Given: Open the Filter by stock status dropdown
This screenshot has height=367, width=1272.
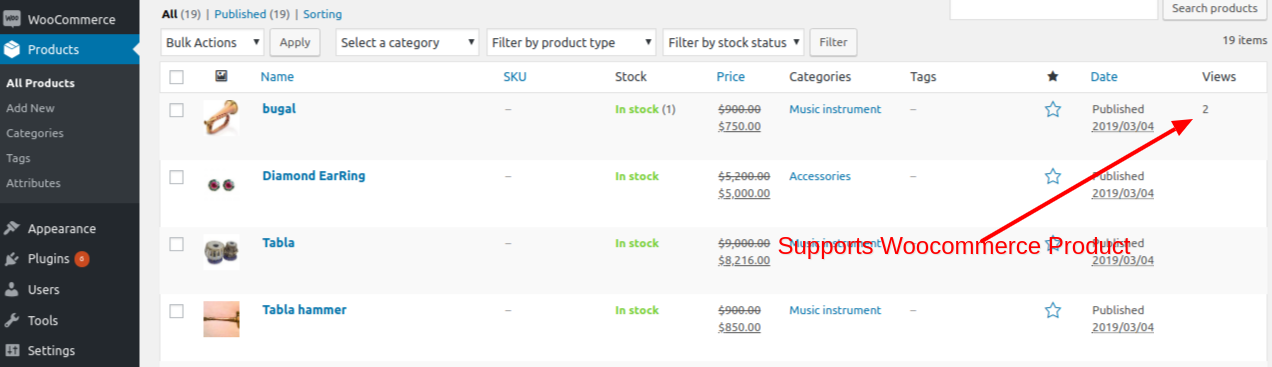Looking at the screenshot, I should 733,42.
